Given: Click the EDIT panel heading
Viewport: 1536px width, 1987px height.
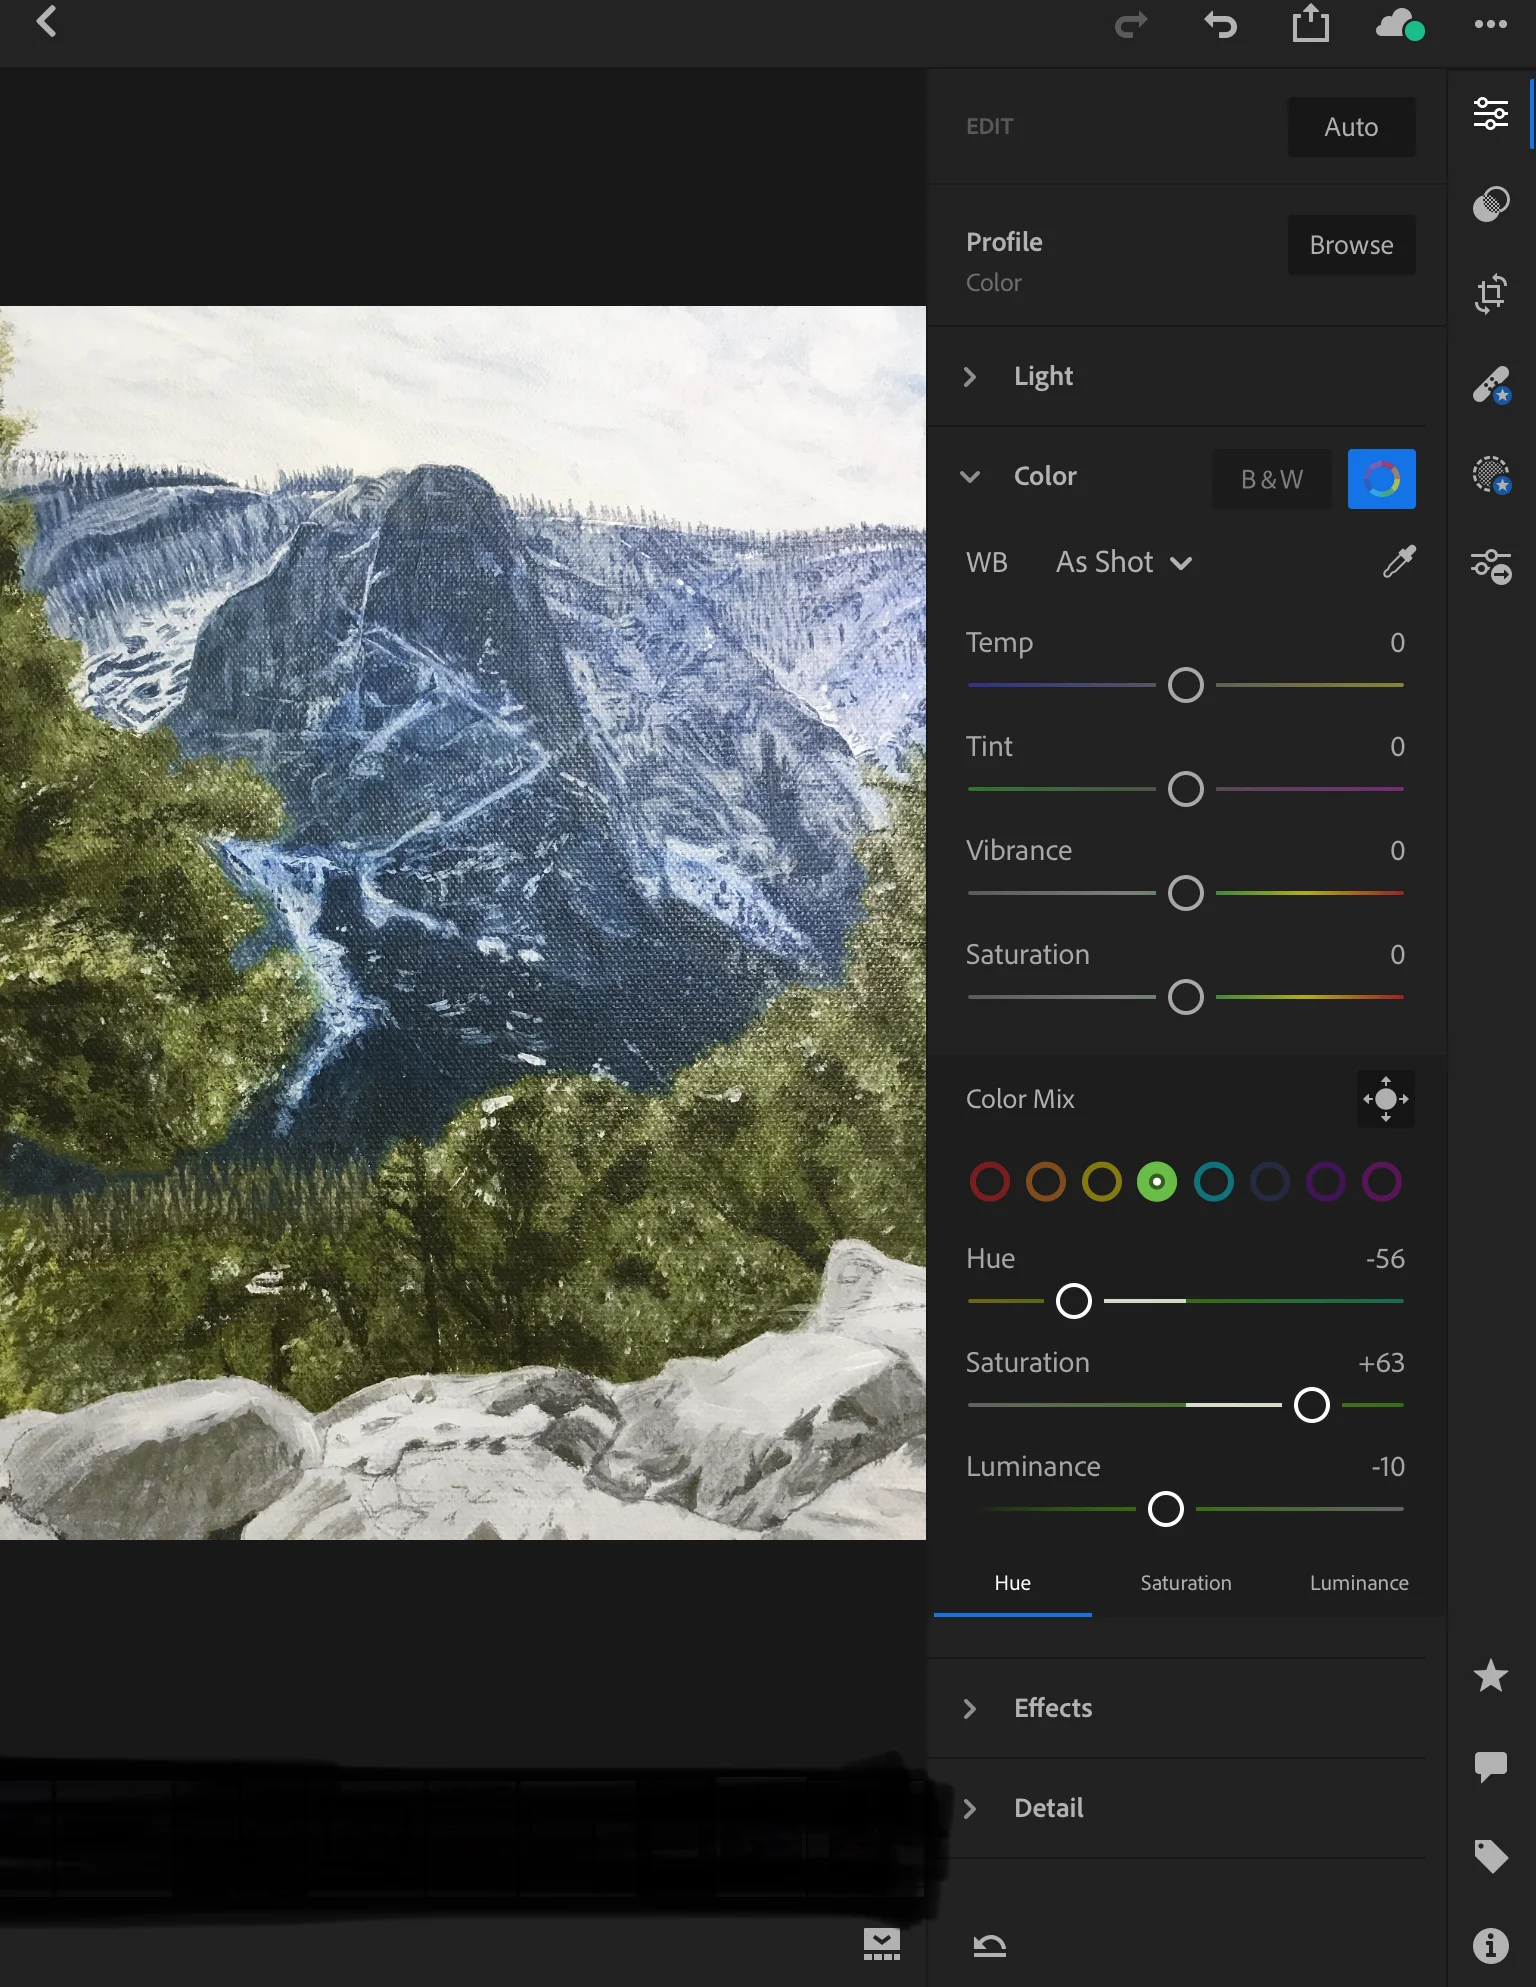Looking at the screenshot, I should (x=989, y=127).
